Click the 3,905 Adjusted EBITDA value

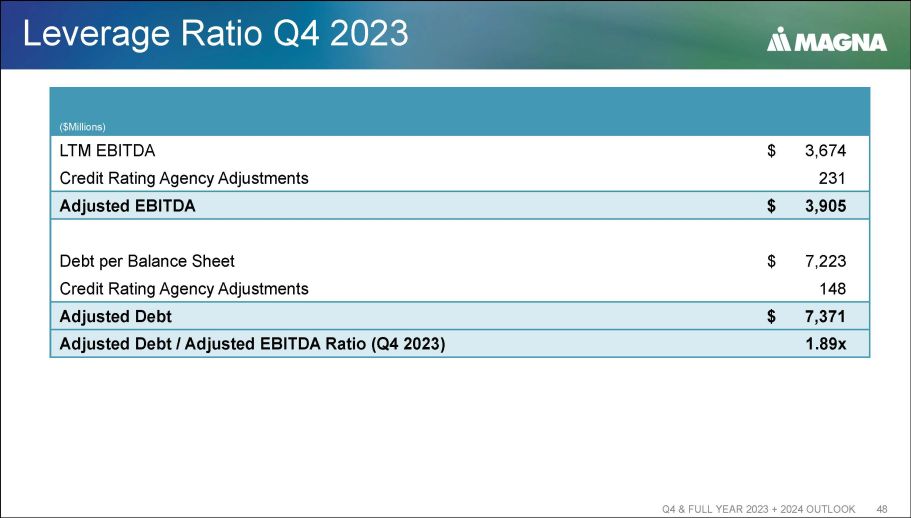pos(825,206)
